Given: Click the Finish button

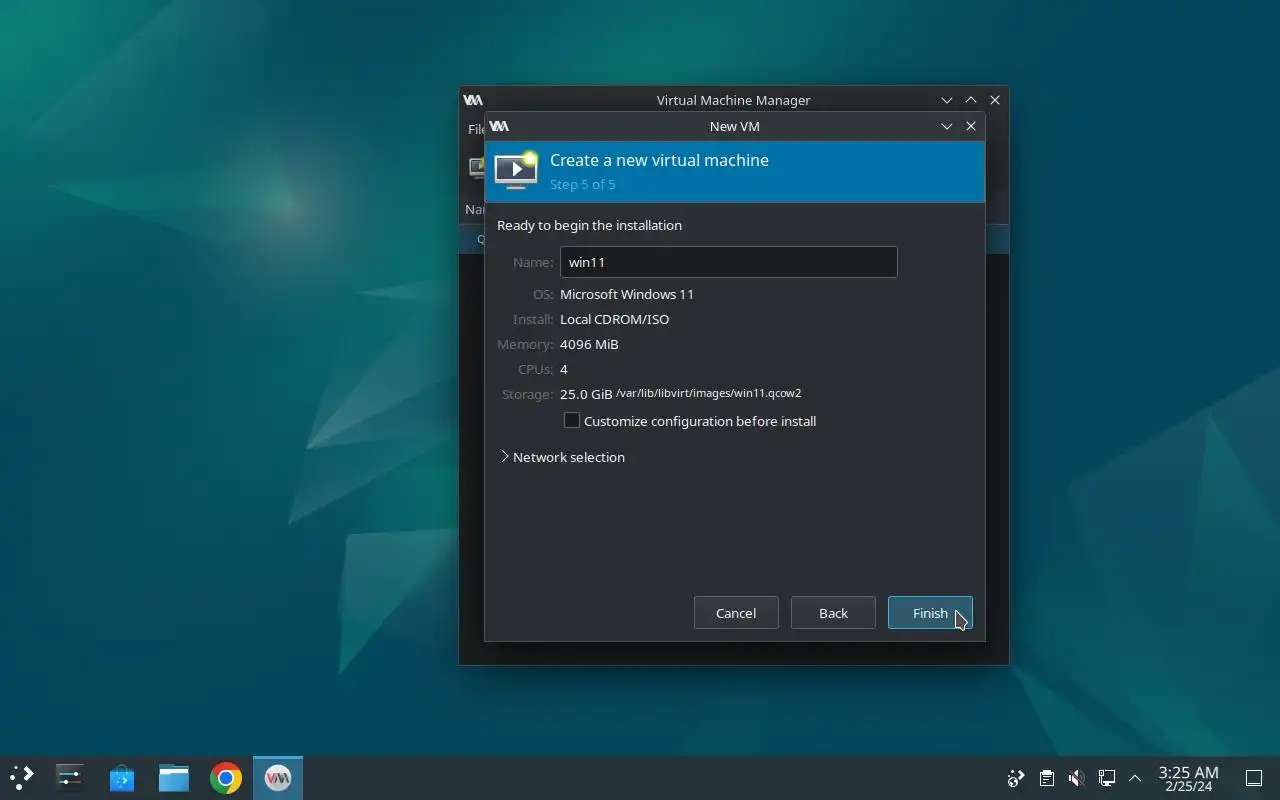Looking at the screenshot, I should click(x=930, y=613).
